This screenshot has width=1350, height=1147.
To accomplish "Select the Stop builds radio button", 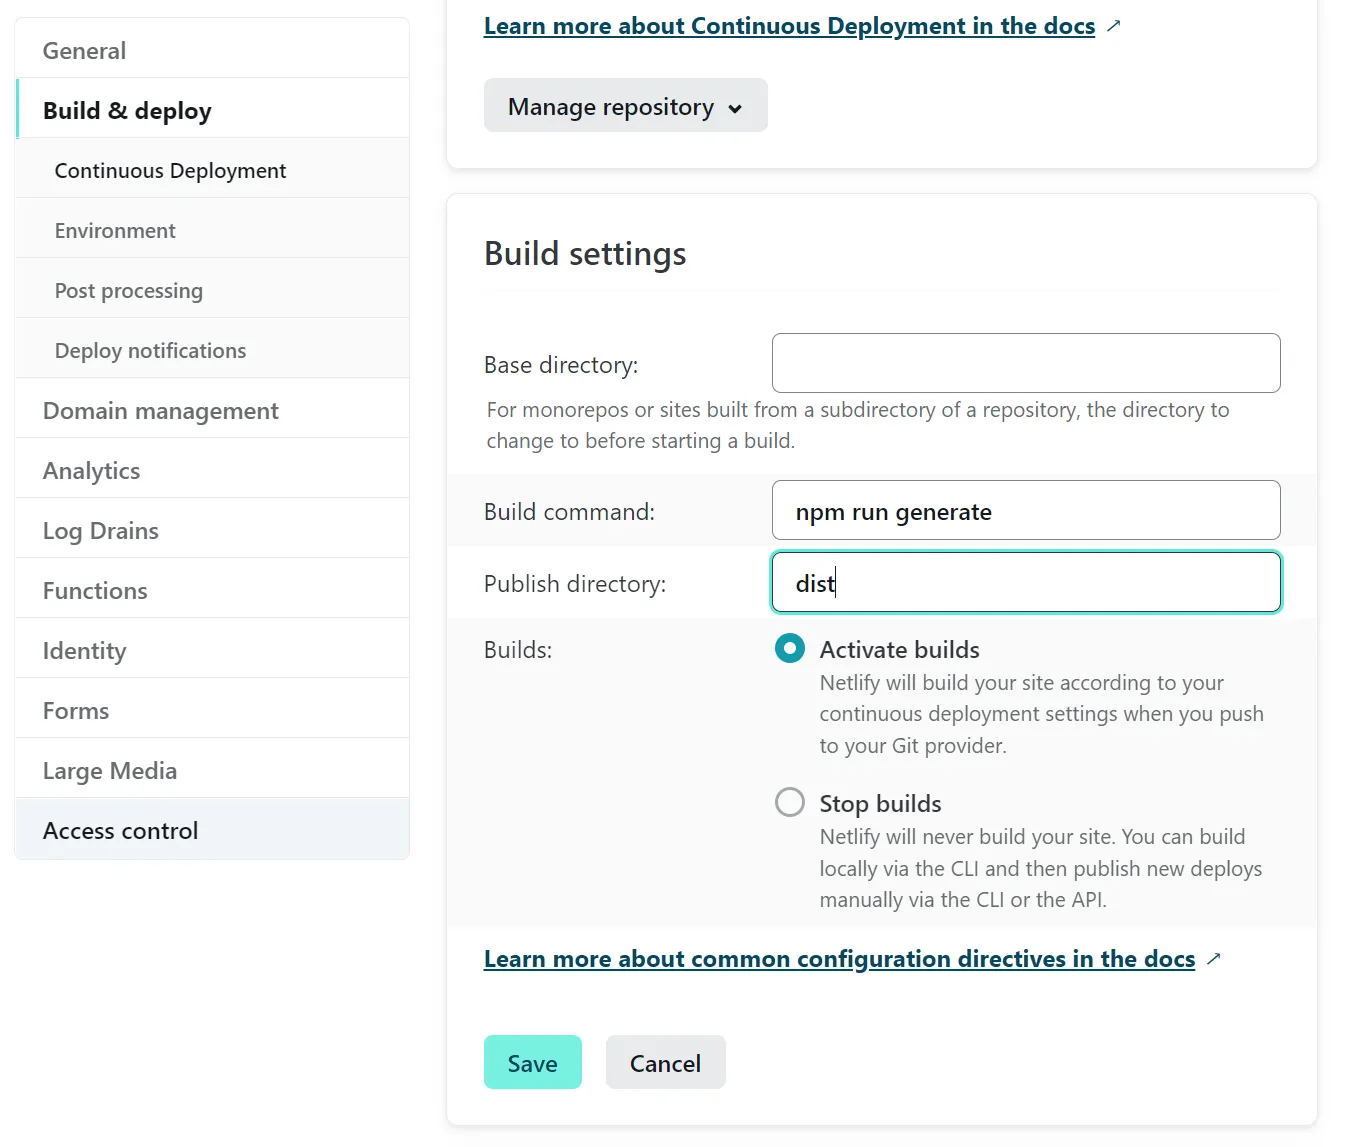I will click(x=790, y=802).
